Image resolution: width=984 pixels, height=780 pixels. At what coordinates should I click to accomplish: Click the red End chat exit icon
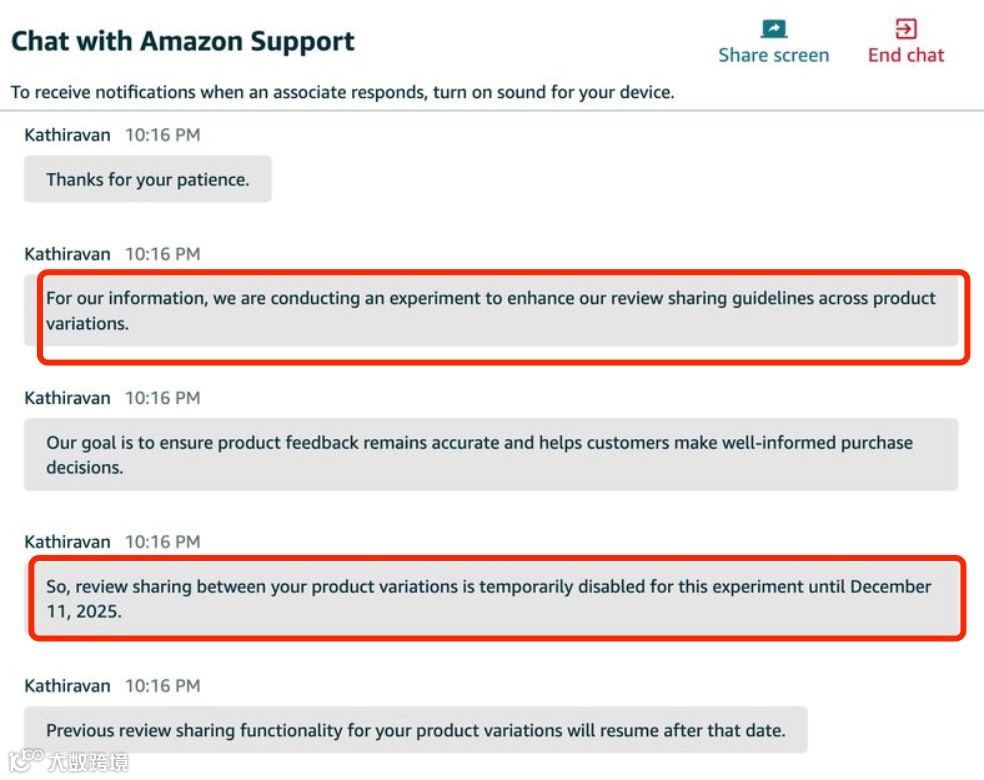pyautogui.click(x=906, y=28)
